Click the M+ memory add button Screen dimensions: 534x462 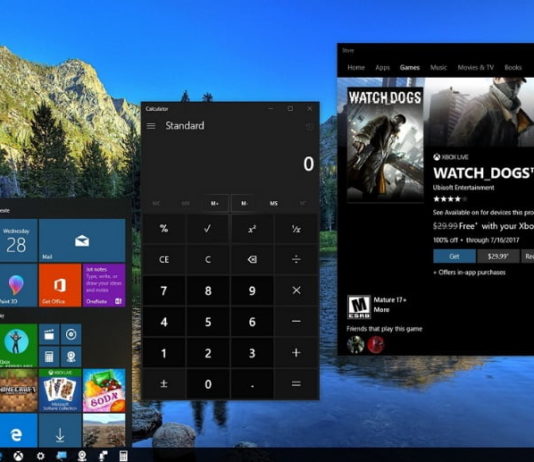(x=215, y=203)
